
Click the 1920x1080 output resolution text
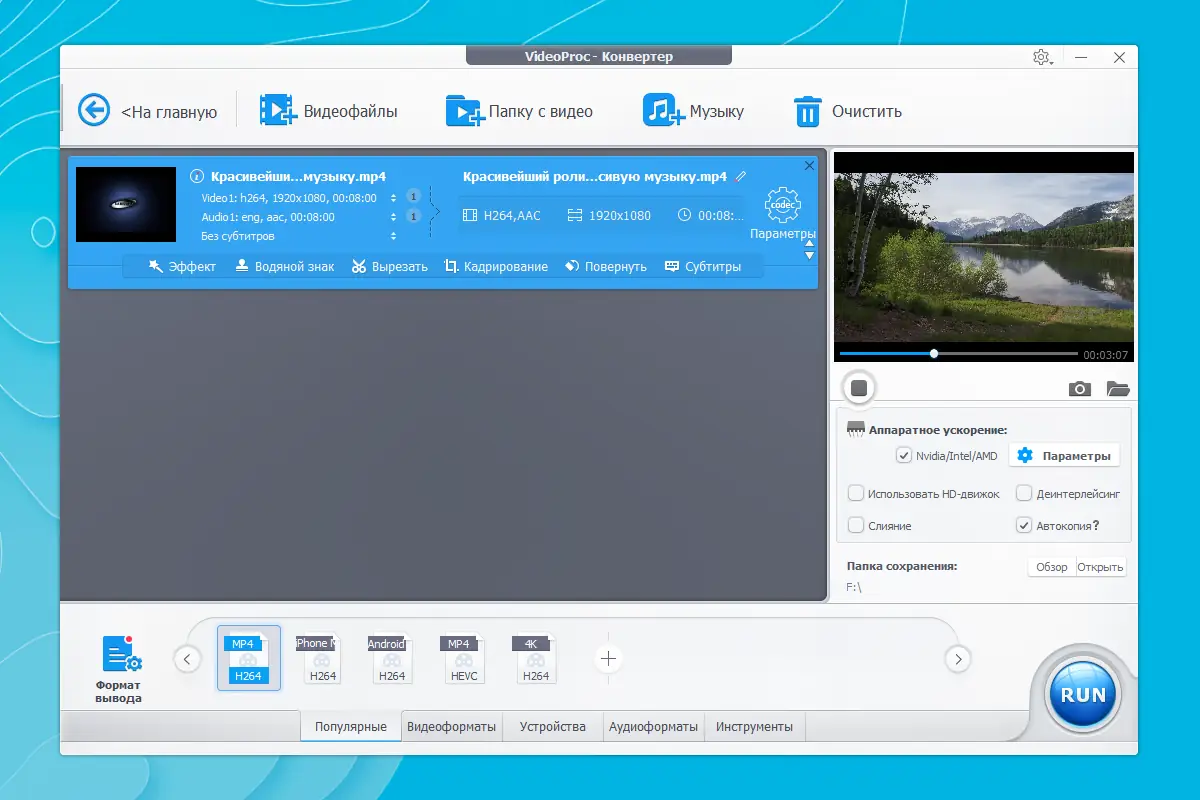pos(620,215)
